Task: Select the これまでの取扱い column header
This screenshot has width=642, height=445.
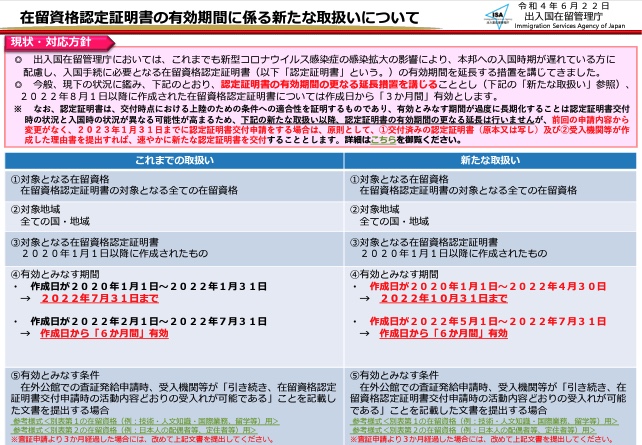Action: click(163, 161)
